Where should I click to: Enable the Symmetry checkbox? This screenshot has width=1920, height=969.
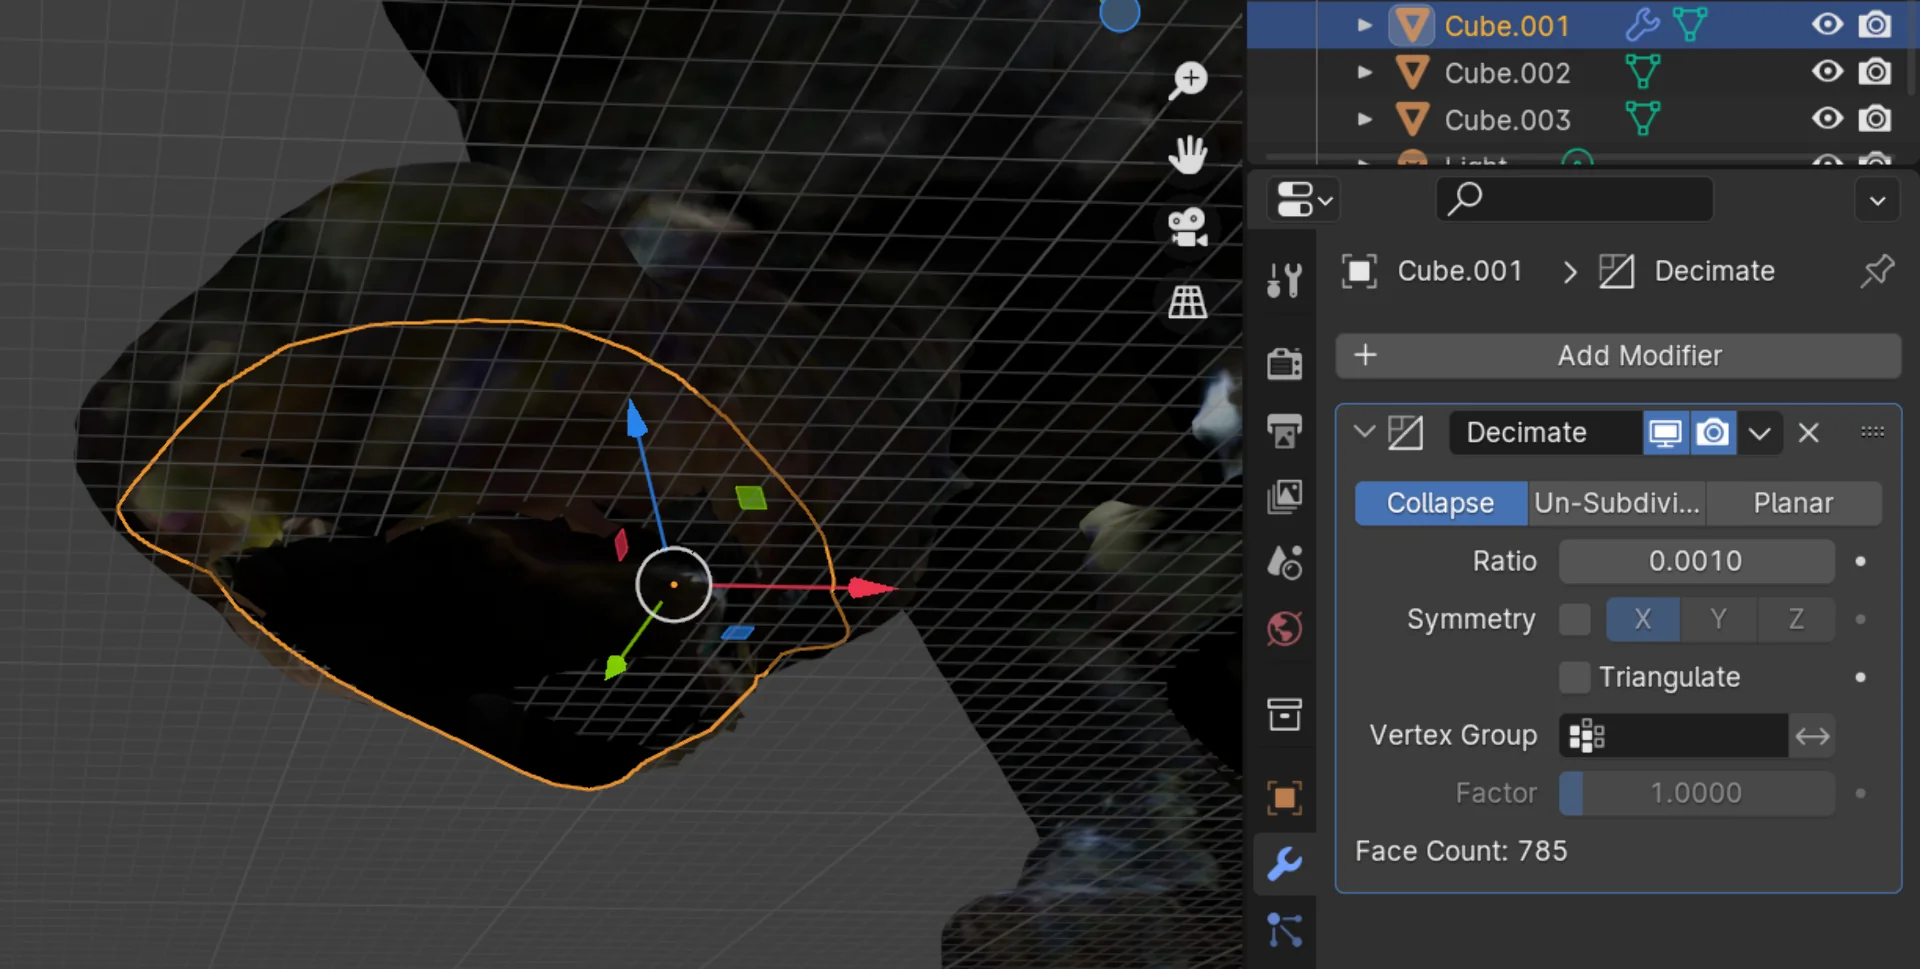click(1574, 619)
